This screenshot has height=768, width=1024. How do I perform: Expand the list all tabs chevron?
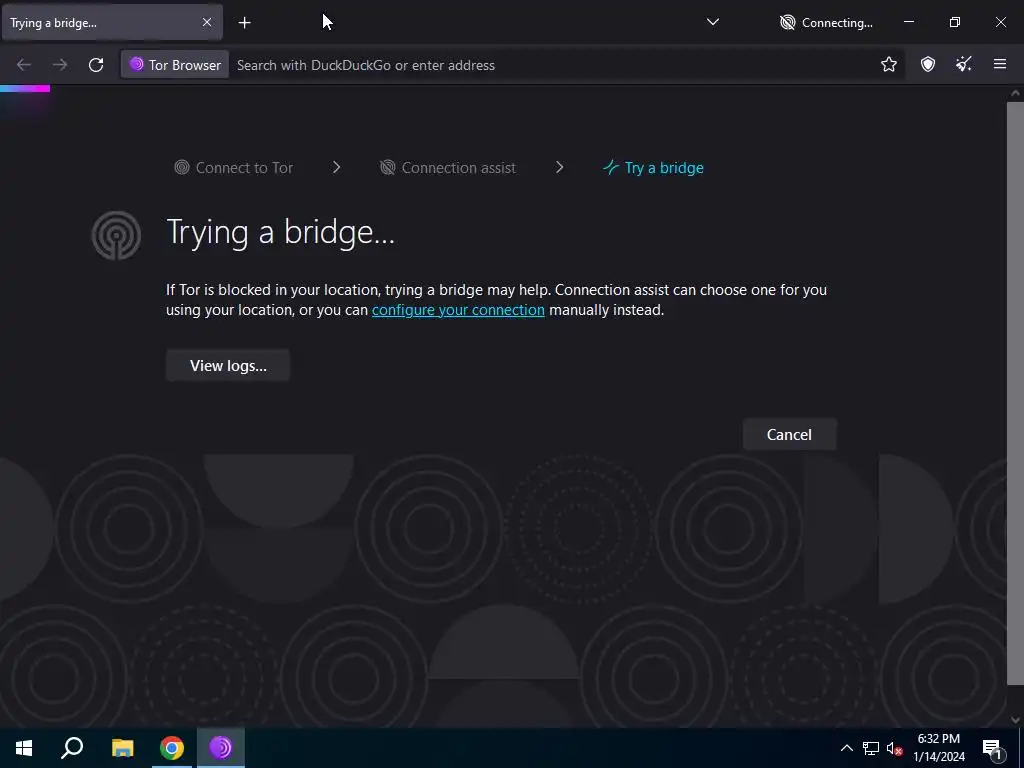click(x=712, y=22)
